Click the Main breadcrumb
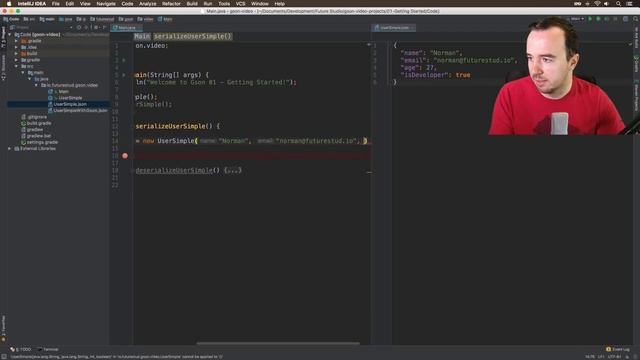The width and height of the screenshot is (640, 360). [x=142, y=36]
